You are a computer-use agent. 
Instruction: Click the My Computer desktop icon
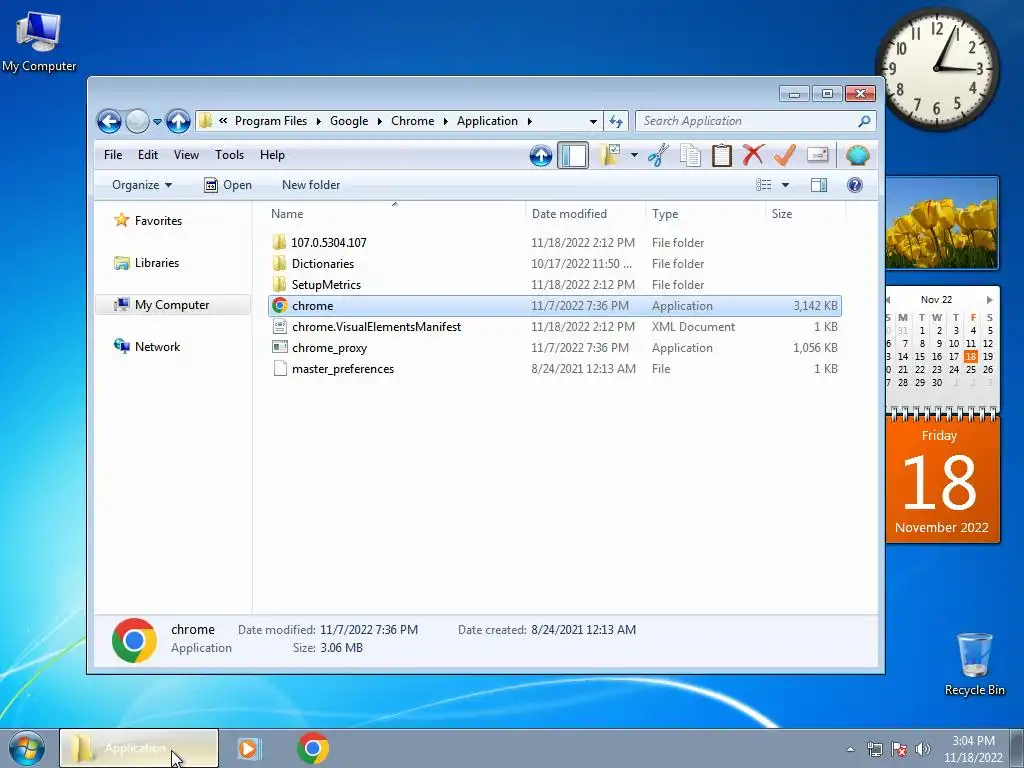[39, 42]
